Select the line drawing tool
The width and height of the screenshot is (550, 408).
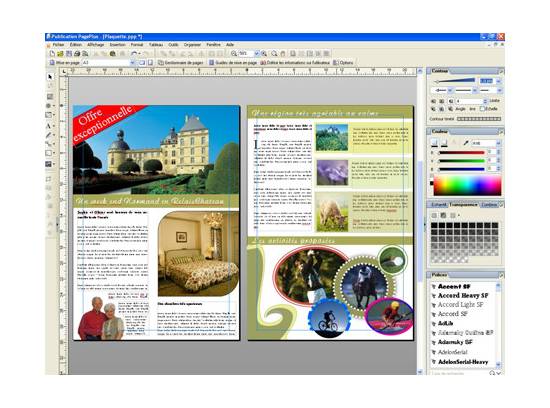pos(49,135)
